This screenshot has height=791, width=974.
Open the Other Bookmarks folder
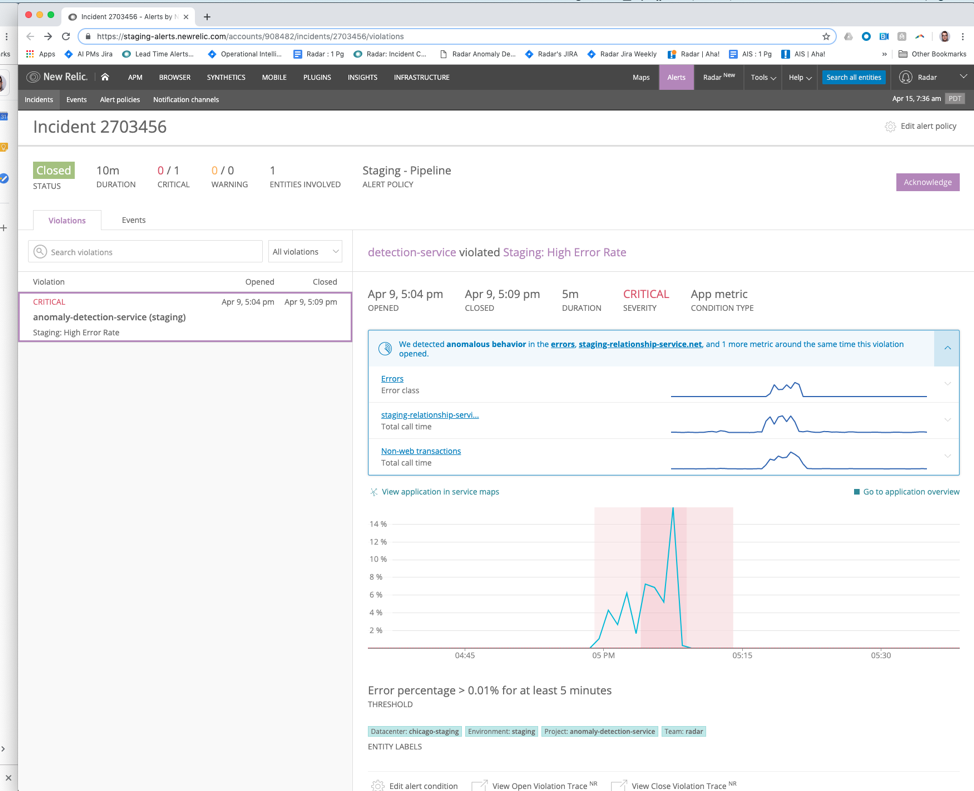(x=932, y=54)
